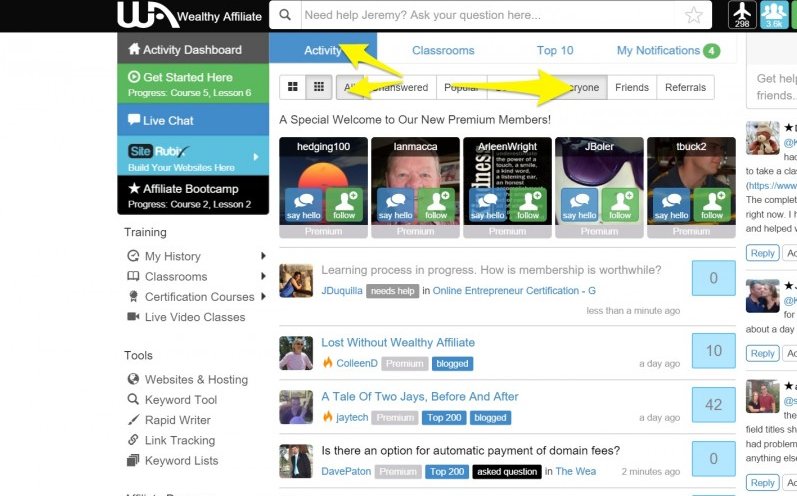Click needs help tag on JDuquilla post
Image resolution: width=797 pixels, height=496 pixels.
pyautogui.click(x=392, y=291)
